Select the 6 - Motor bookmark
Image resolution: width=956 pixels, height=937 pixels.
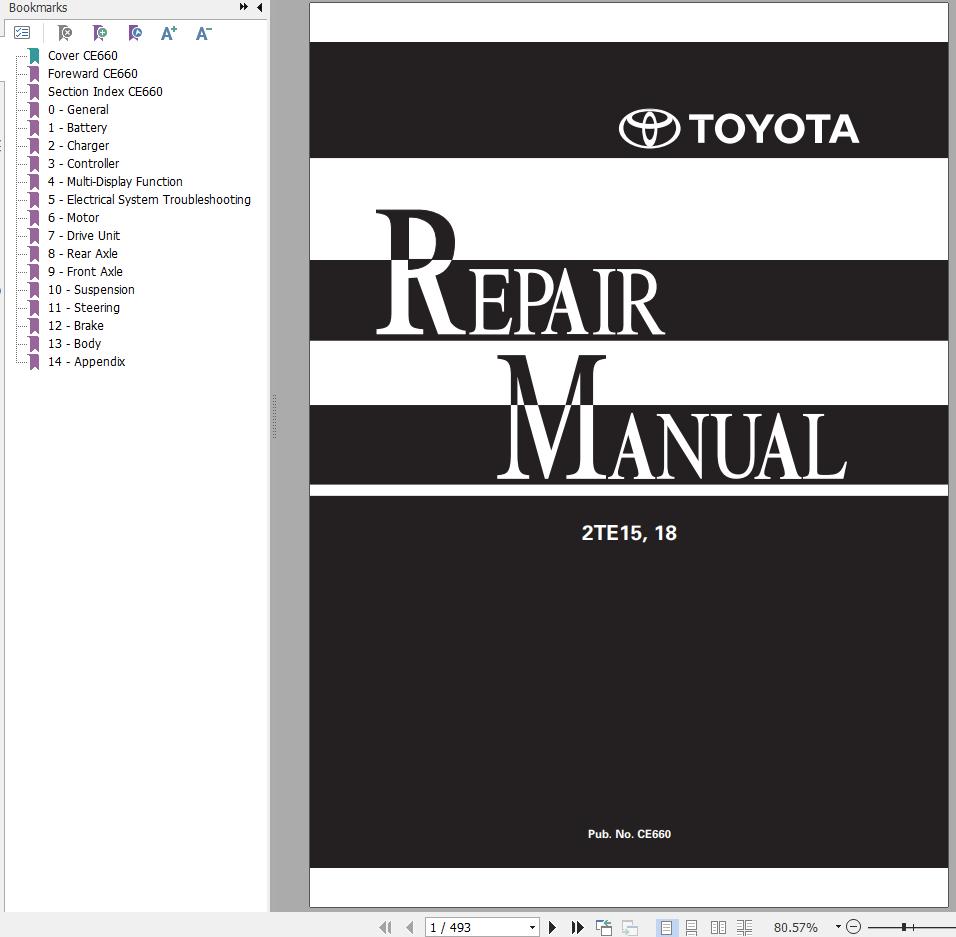coord(74,218)
